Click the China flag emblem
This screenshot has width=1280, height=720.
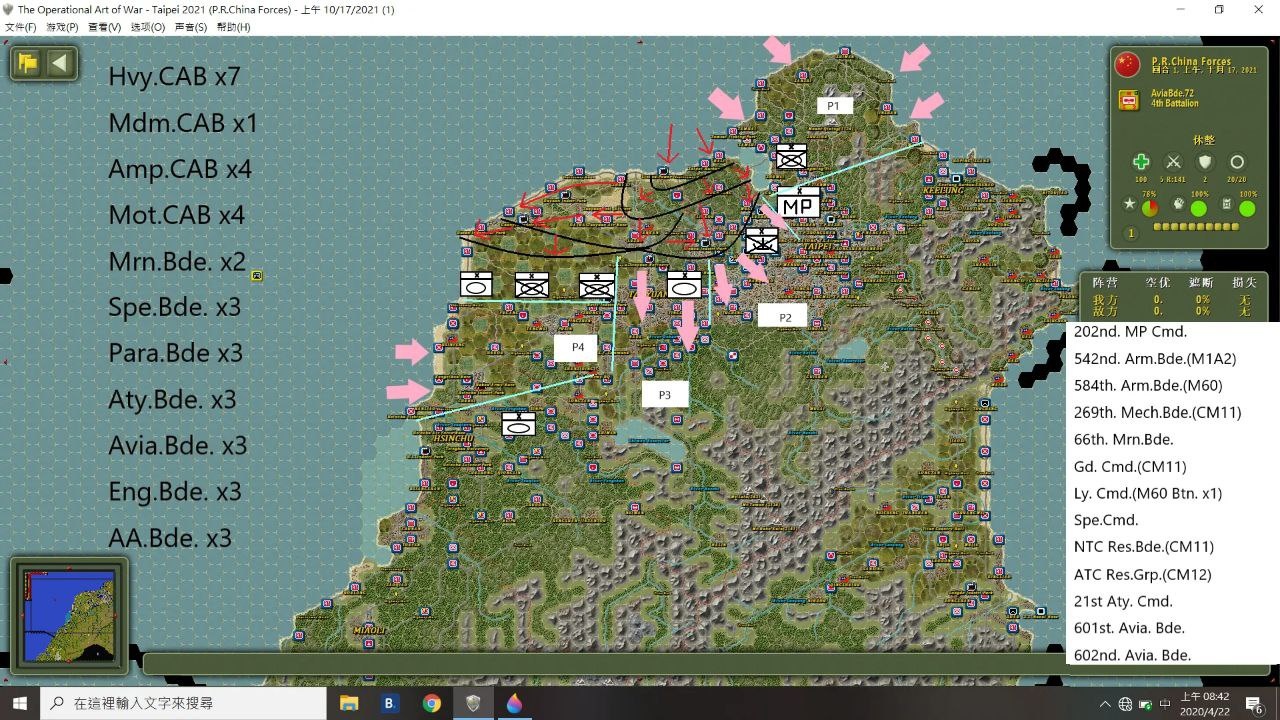tap(1127, 65)
